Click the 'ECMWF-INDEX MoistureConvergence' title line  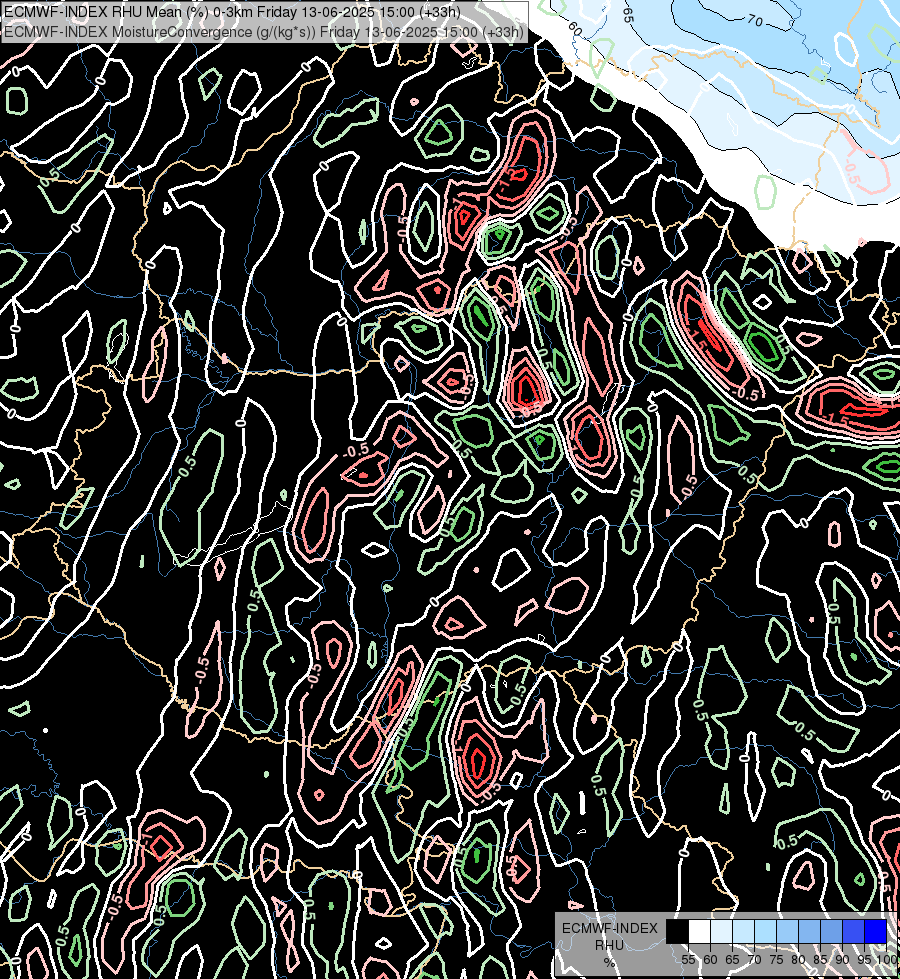[264, 32]
